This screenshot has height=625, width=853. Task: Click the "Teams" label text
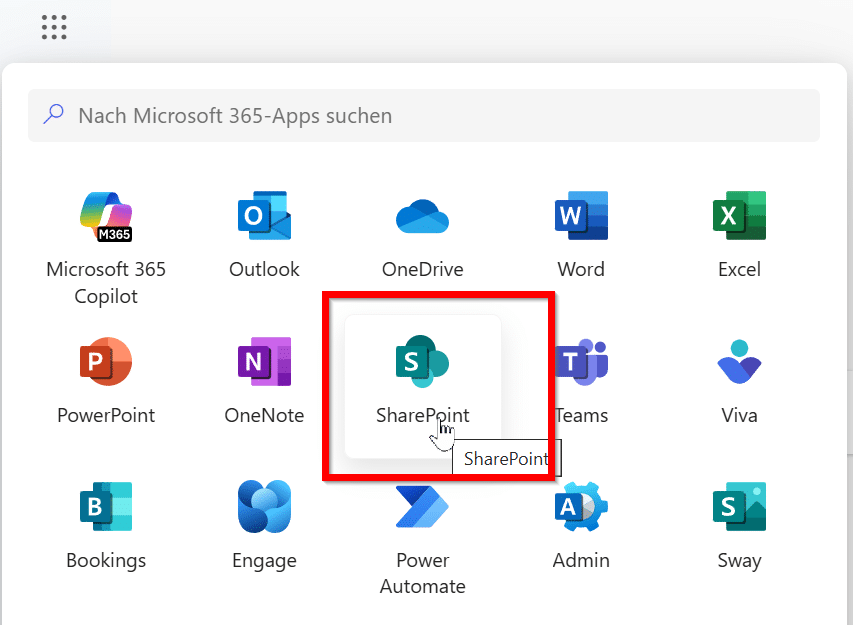pyautogui.click(x=582, y=416)
